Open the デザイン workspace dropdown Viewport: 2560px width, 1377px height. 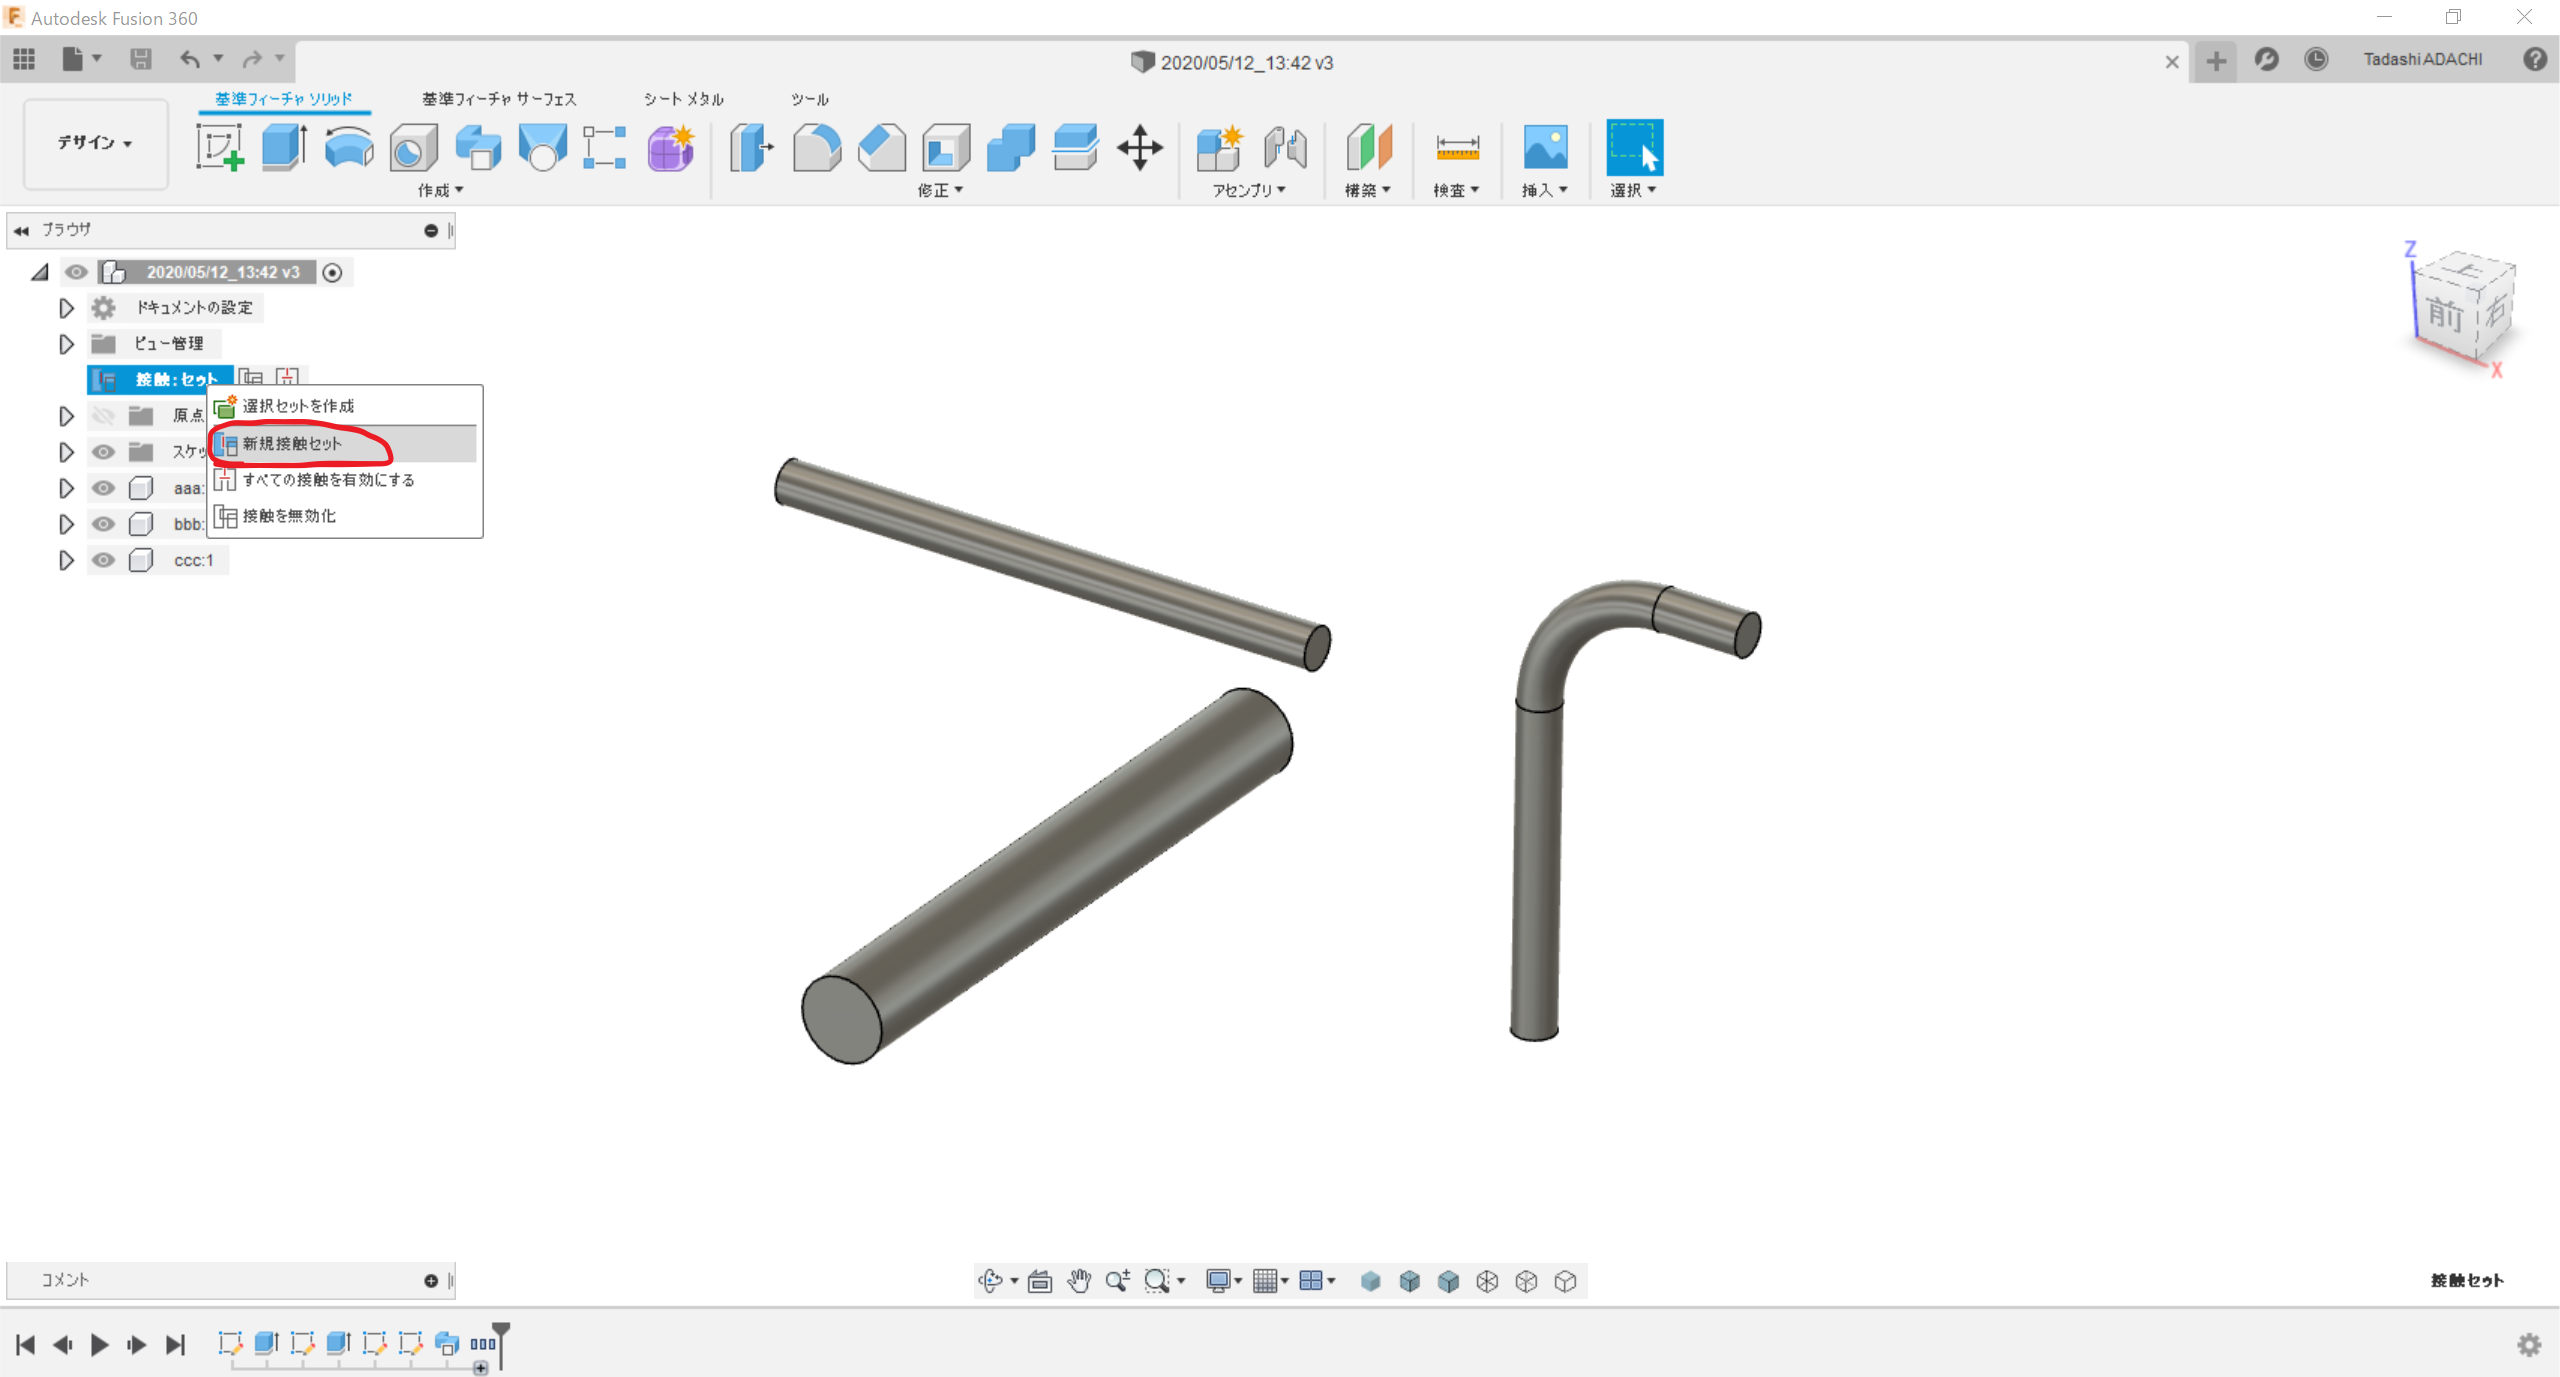95,143
